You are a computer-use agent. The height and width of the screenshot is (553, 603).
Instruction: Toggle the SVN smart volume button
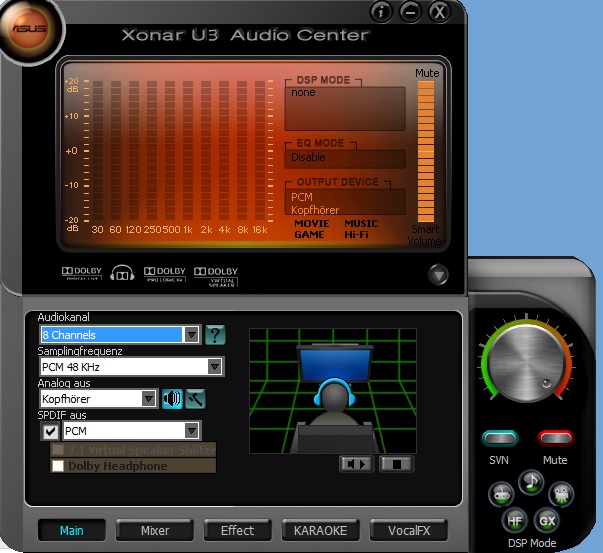pos(500,438)
